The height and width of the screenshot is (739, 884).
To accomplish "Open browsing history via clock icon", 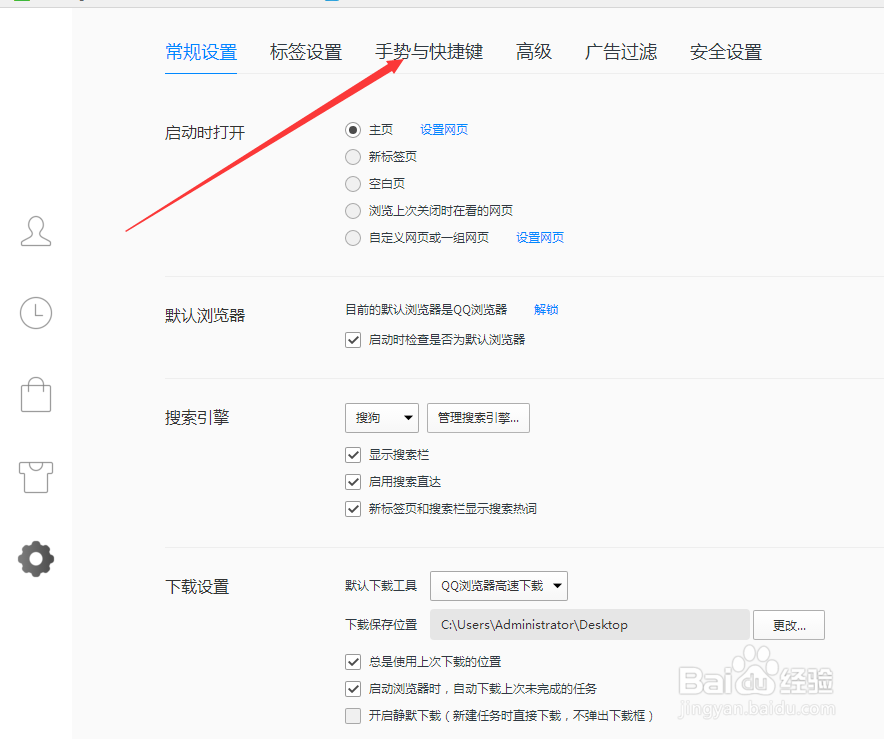I will [x=36, y=313].
